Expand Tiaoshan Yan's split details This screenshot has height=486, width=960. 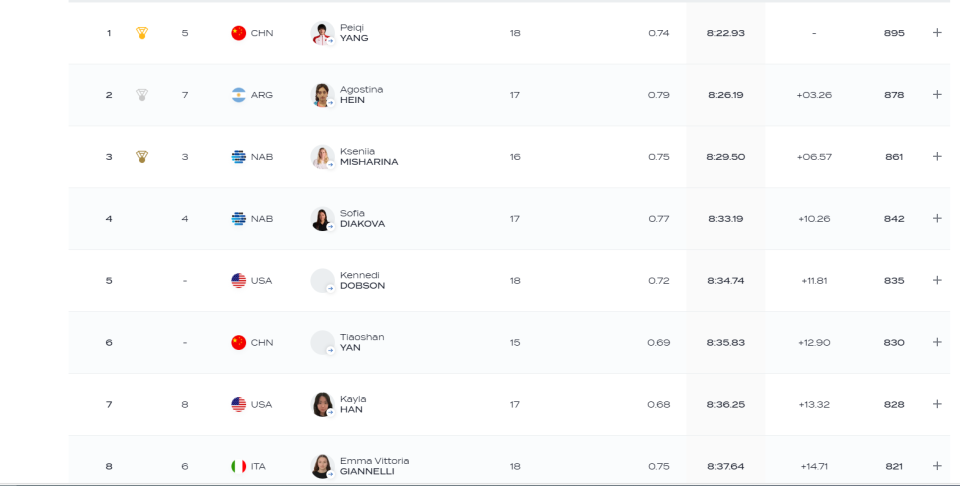point(937,342)
